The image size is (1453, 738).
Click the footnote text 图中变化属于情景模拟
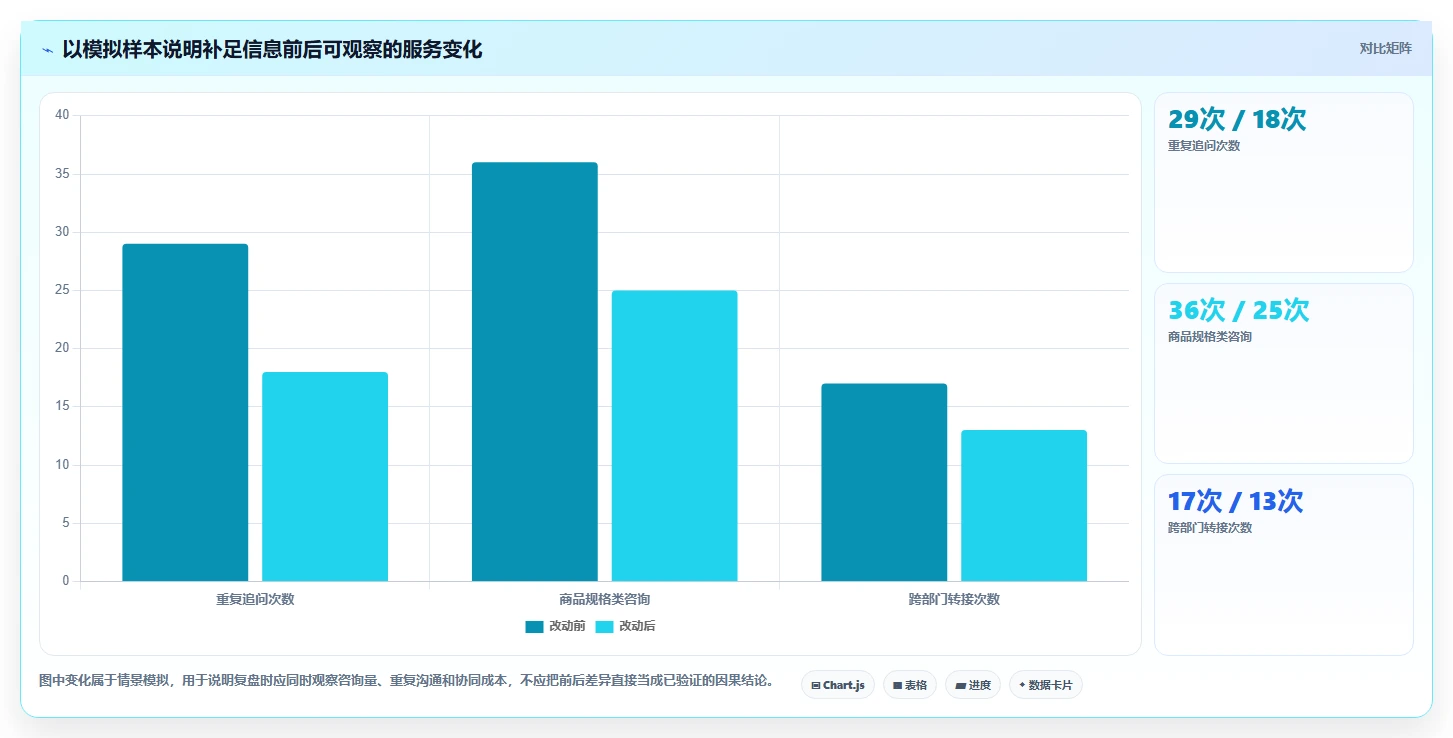[x=406, y=681]
